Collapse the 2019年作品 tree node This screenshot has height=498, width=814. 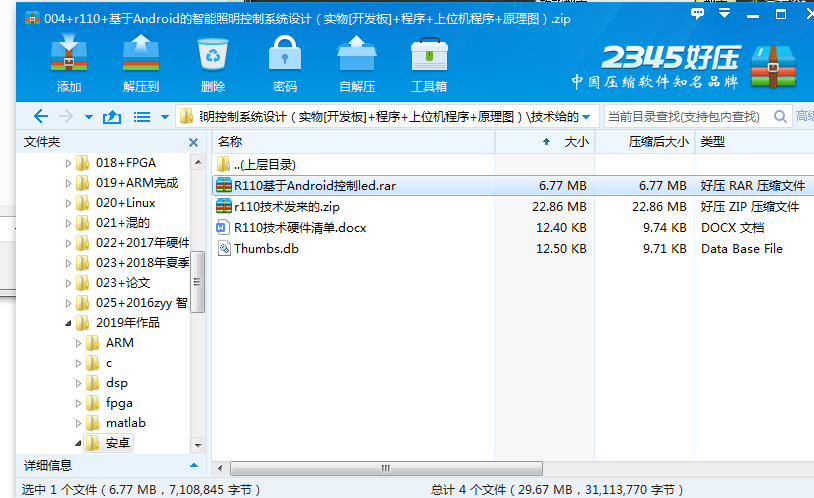point(68,323)
